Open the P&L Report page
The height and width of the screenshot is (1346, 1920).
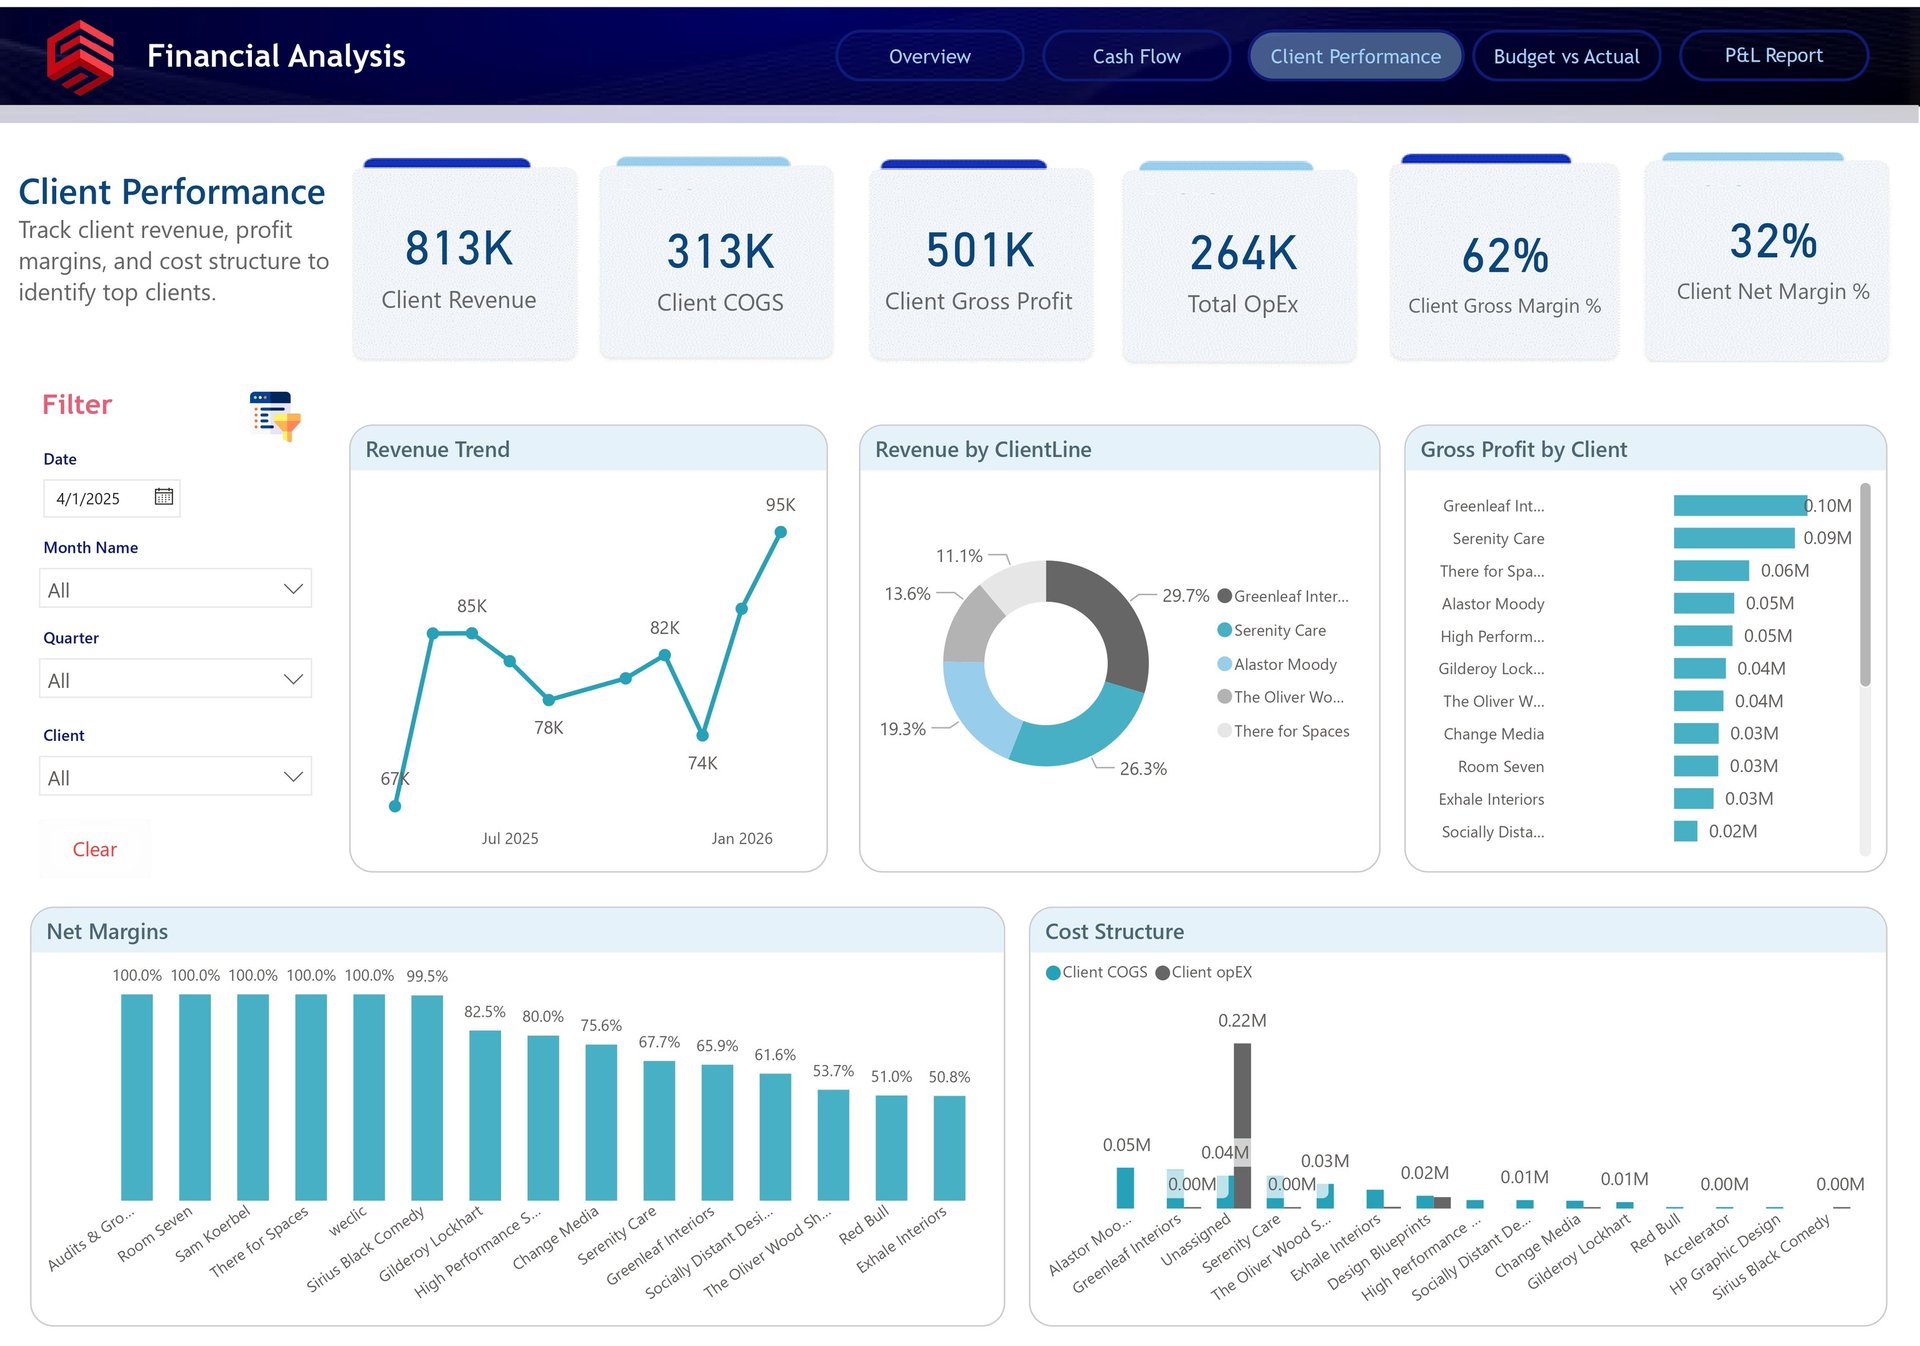(1773, 56)
